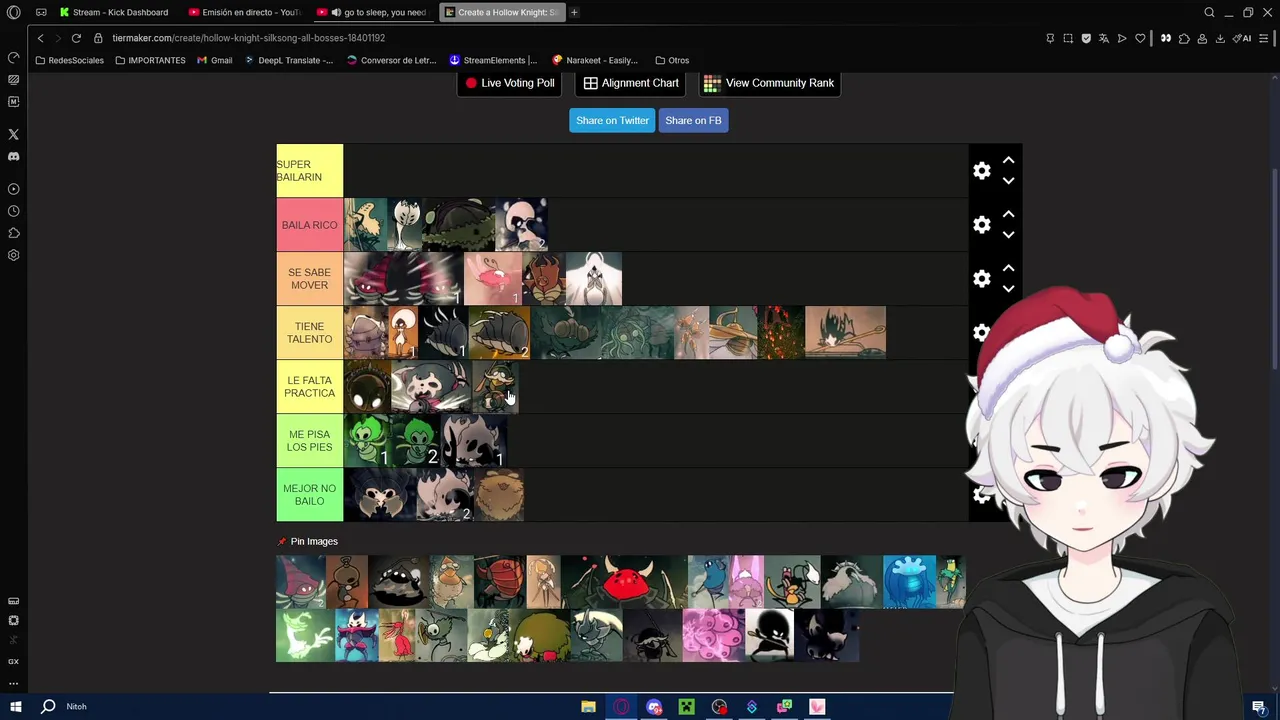Image resolution: width=1280 pixels, height=720 pixels.
Task: Open sidebar settings gear icon
Action: (13, 255)
